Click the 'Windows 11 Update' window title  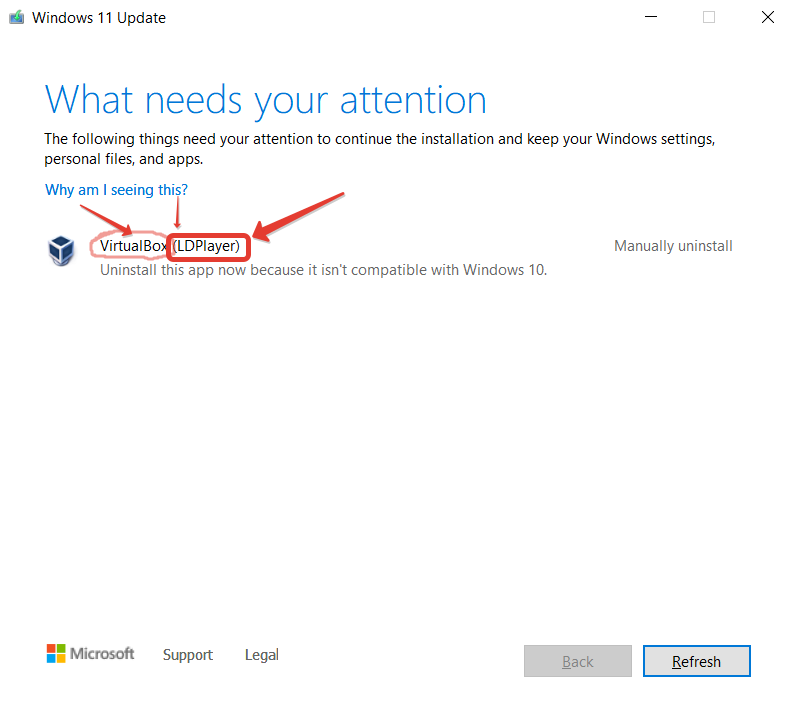click(x=99, y=18)
